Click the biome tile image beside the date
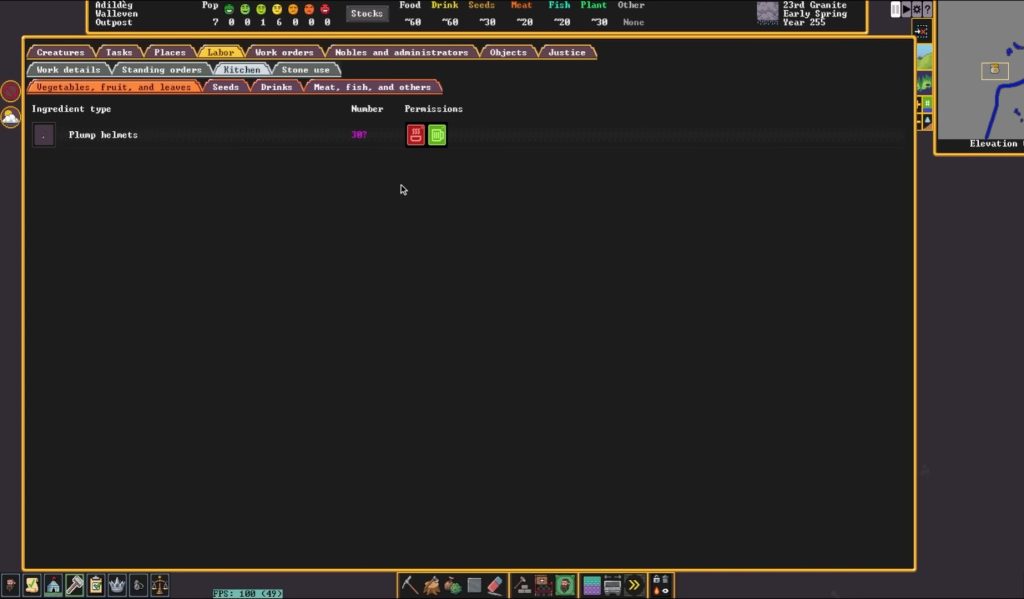Image resolution: width=1024 pixels, height=599 pixels. (767, 13)
